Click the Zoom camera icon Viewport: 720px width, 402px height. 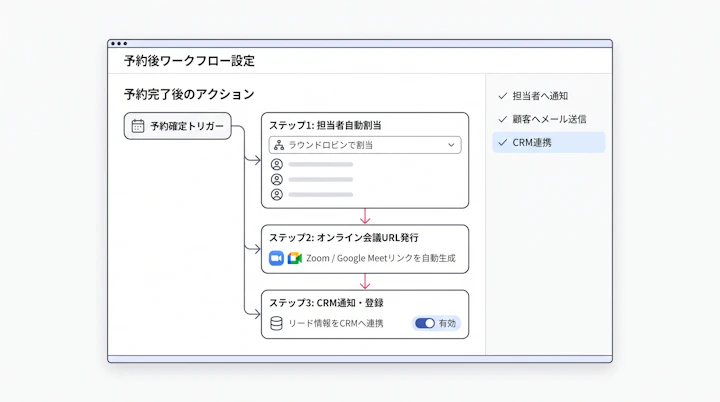276,258
